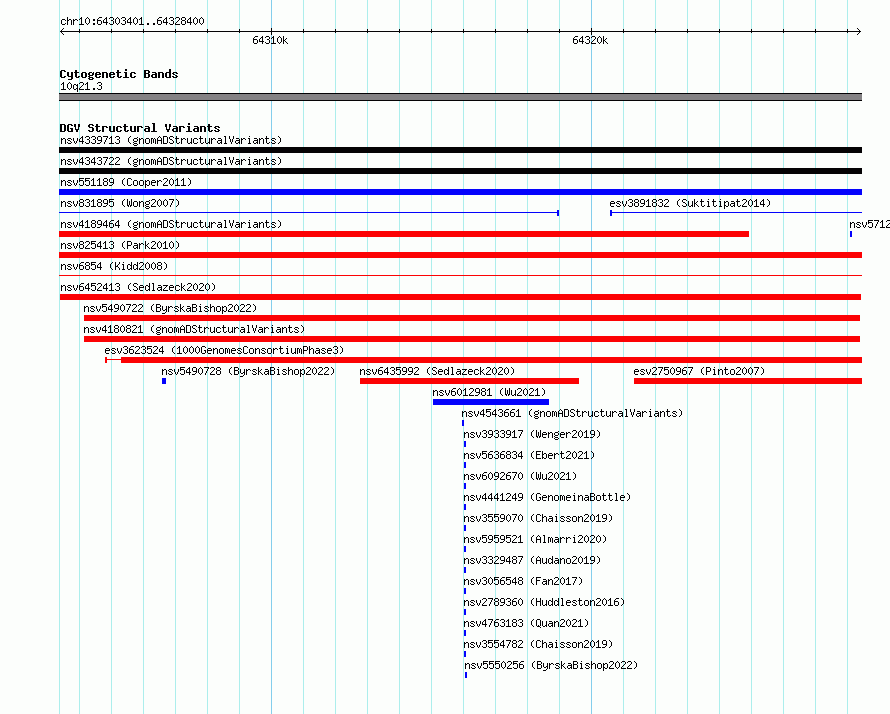The height and width of the screenshot is (714, 890).
Task: Select nsv4543661 gnomAD variant label
Action: pos(572,413)
